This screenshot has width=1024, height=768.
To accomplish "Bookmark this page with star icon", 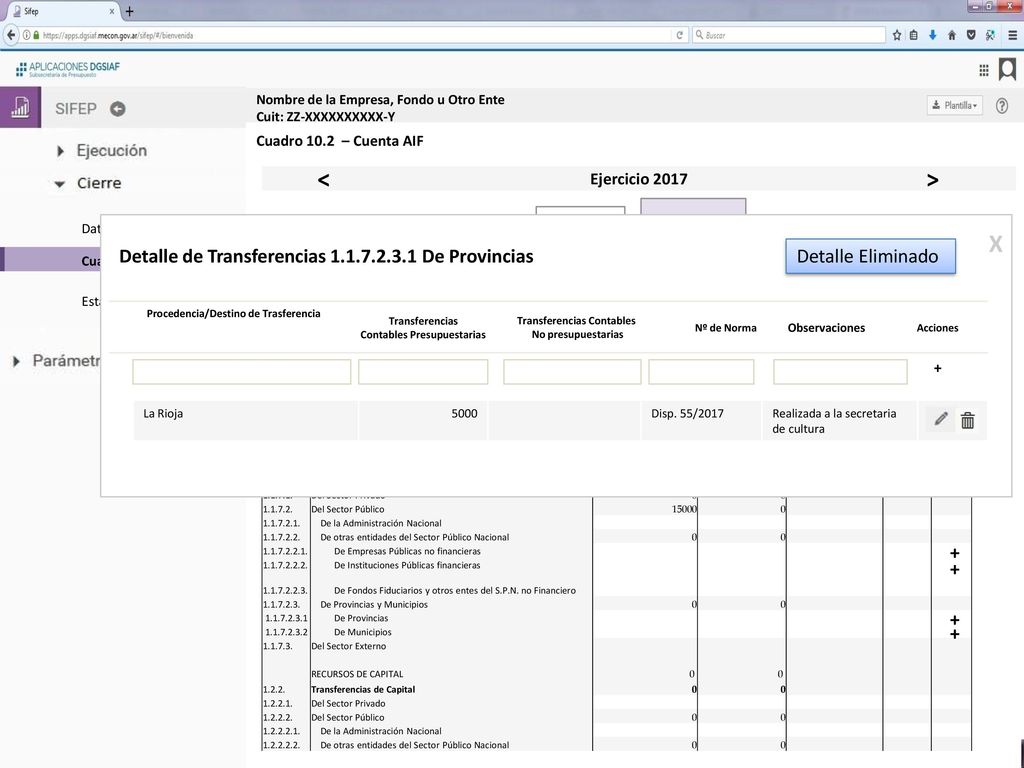I will coord(897,35).
